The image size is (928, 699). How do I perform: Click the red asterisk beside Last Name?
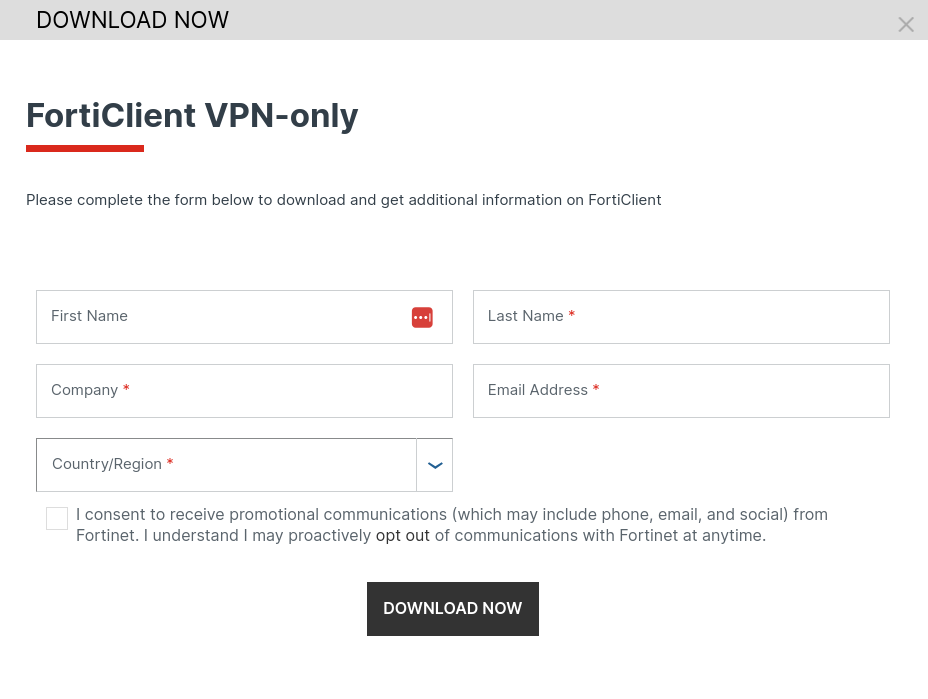pos(572,316)
